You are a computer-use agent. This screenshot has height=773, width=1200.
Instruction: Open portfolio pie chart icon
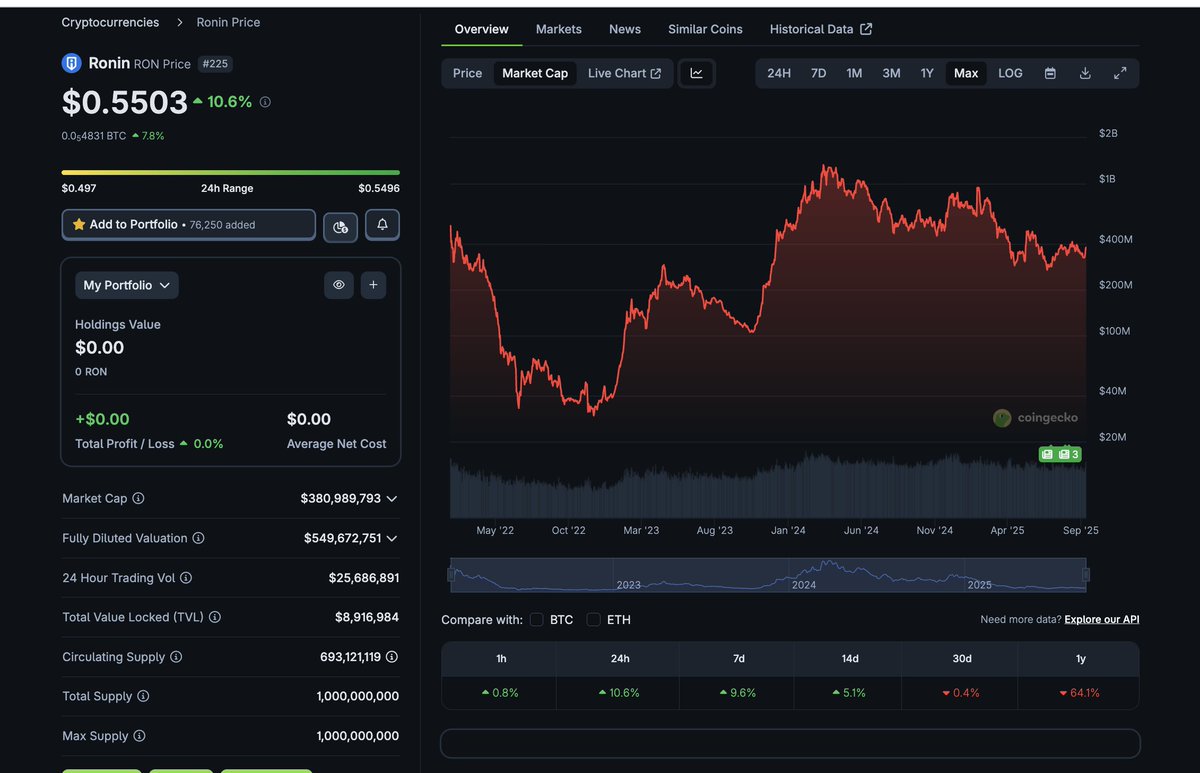click(x=340, y=227)
